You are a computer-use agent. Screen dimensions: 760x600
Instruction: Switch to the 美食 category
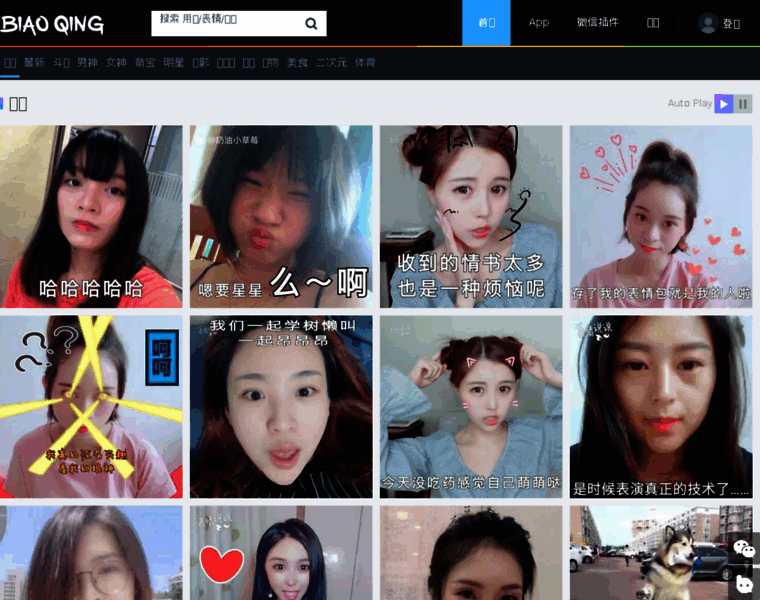coord(297,63)
